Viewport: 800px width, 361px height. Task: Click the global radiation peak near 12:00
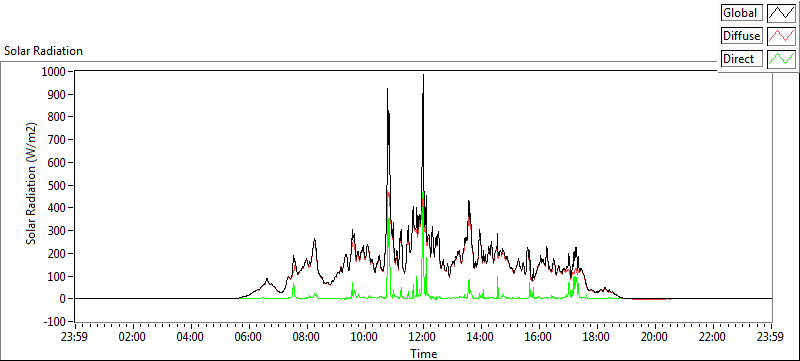pos(423,76)
